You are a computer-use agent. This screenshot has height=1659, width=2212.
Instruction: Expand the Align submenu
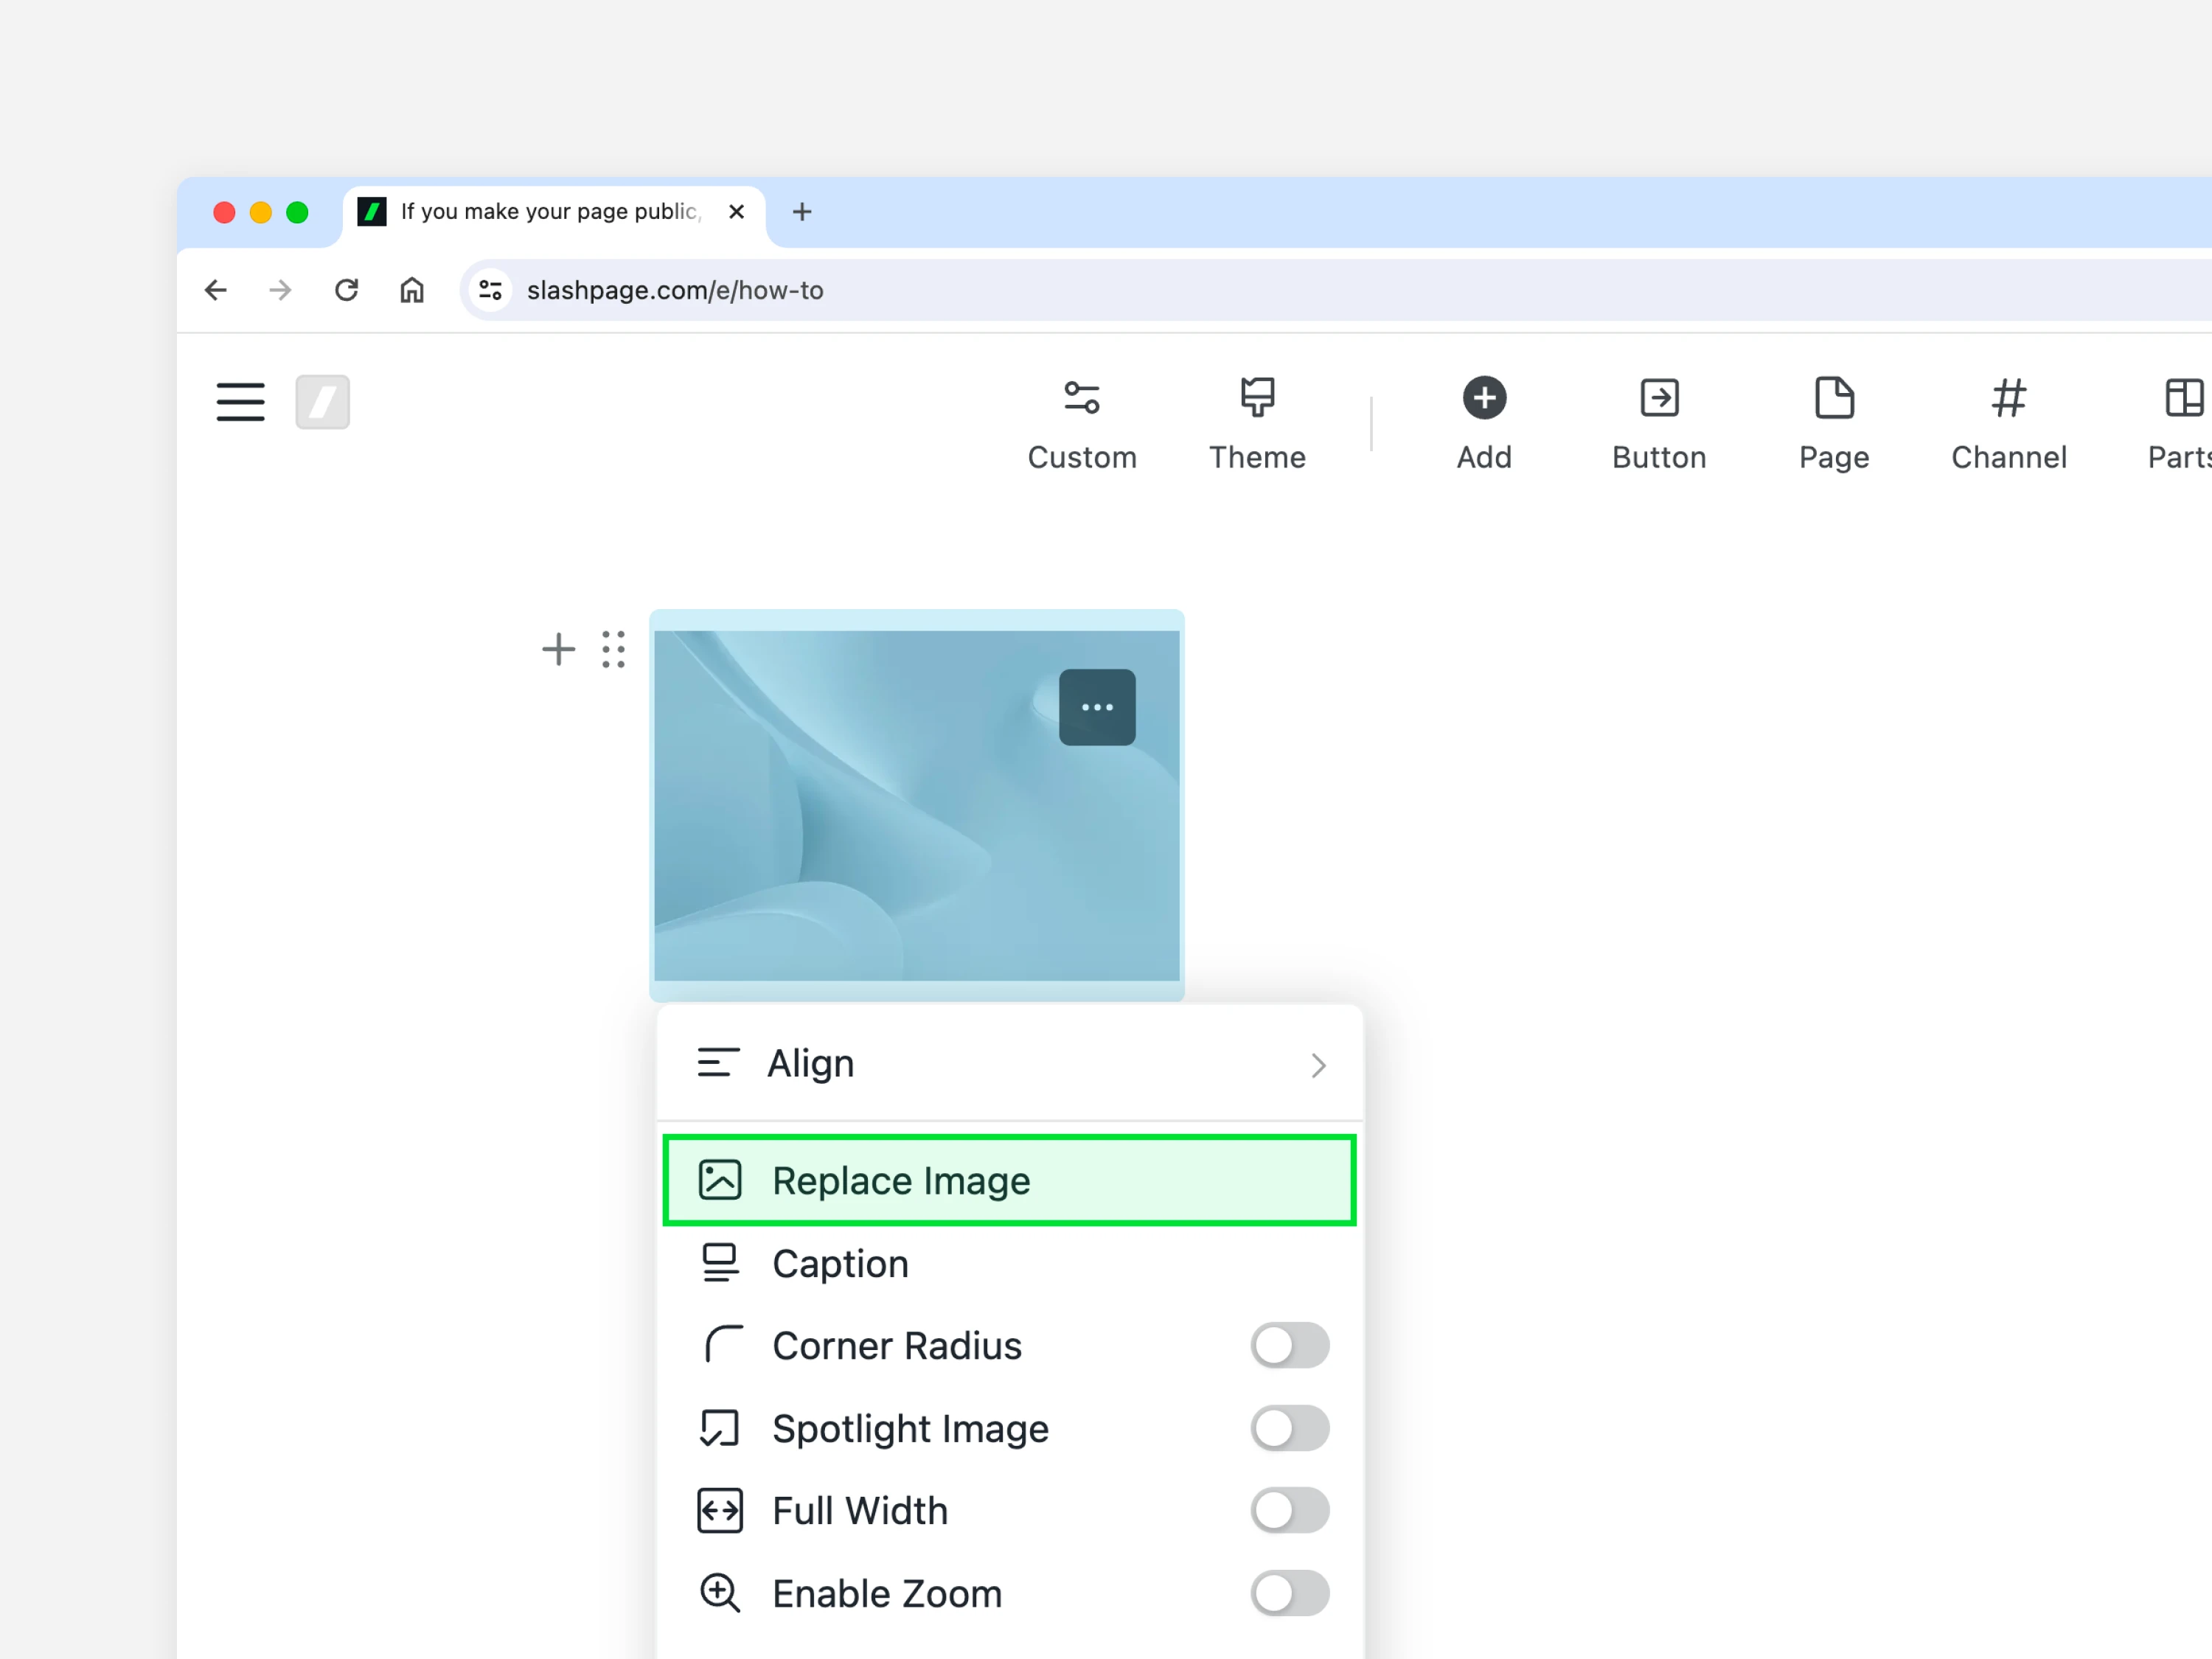tap(1010, 1063)
